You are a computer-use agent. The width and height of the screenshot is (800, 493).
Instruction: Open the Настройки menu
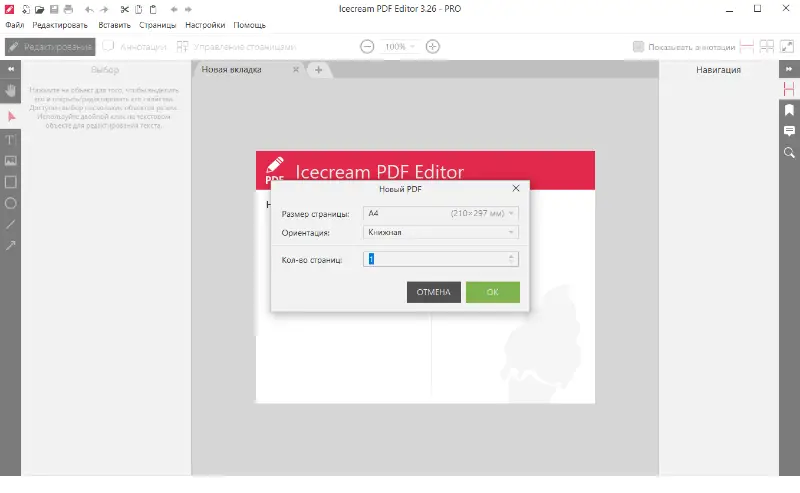point(205,25)
